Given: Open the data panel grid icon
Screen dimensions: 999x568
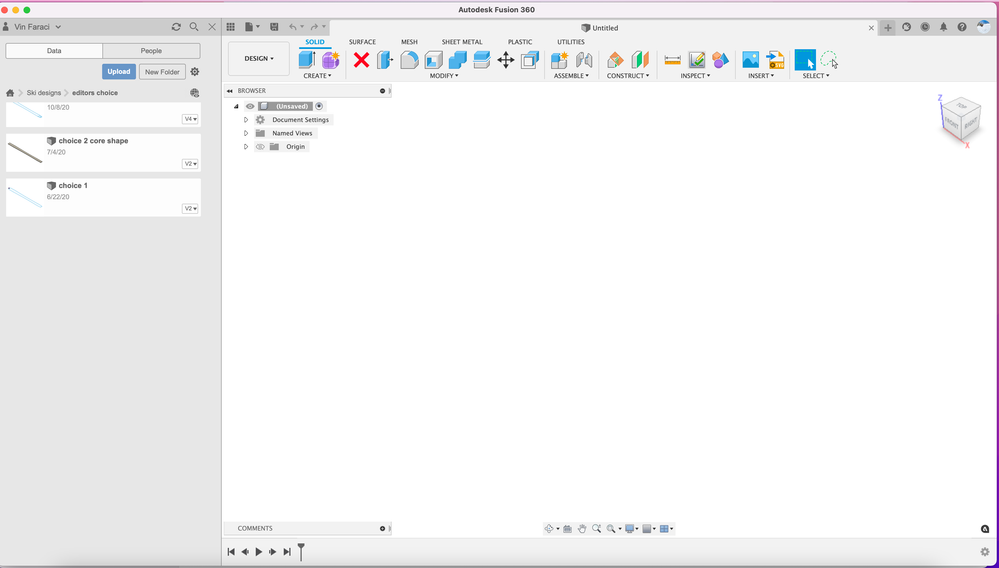Looking at the screenshot, I should (x=231, y=27).
